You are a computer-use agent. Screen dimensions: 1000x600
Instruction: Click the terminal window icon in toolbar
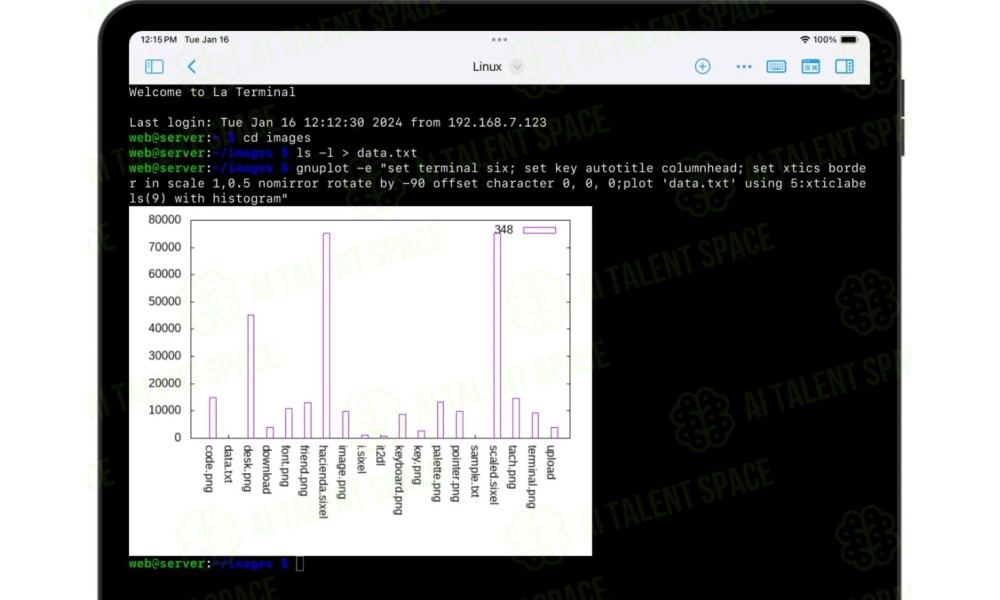tap(811, 66)
